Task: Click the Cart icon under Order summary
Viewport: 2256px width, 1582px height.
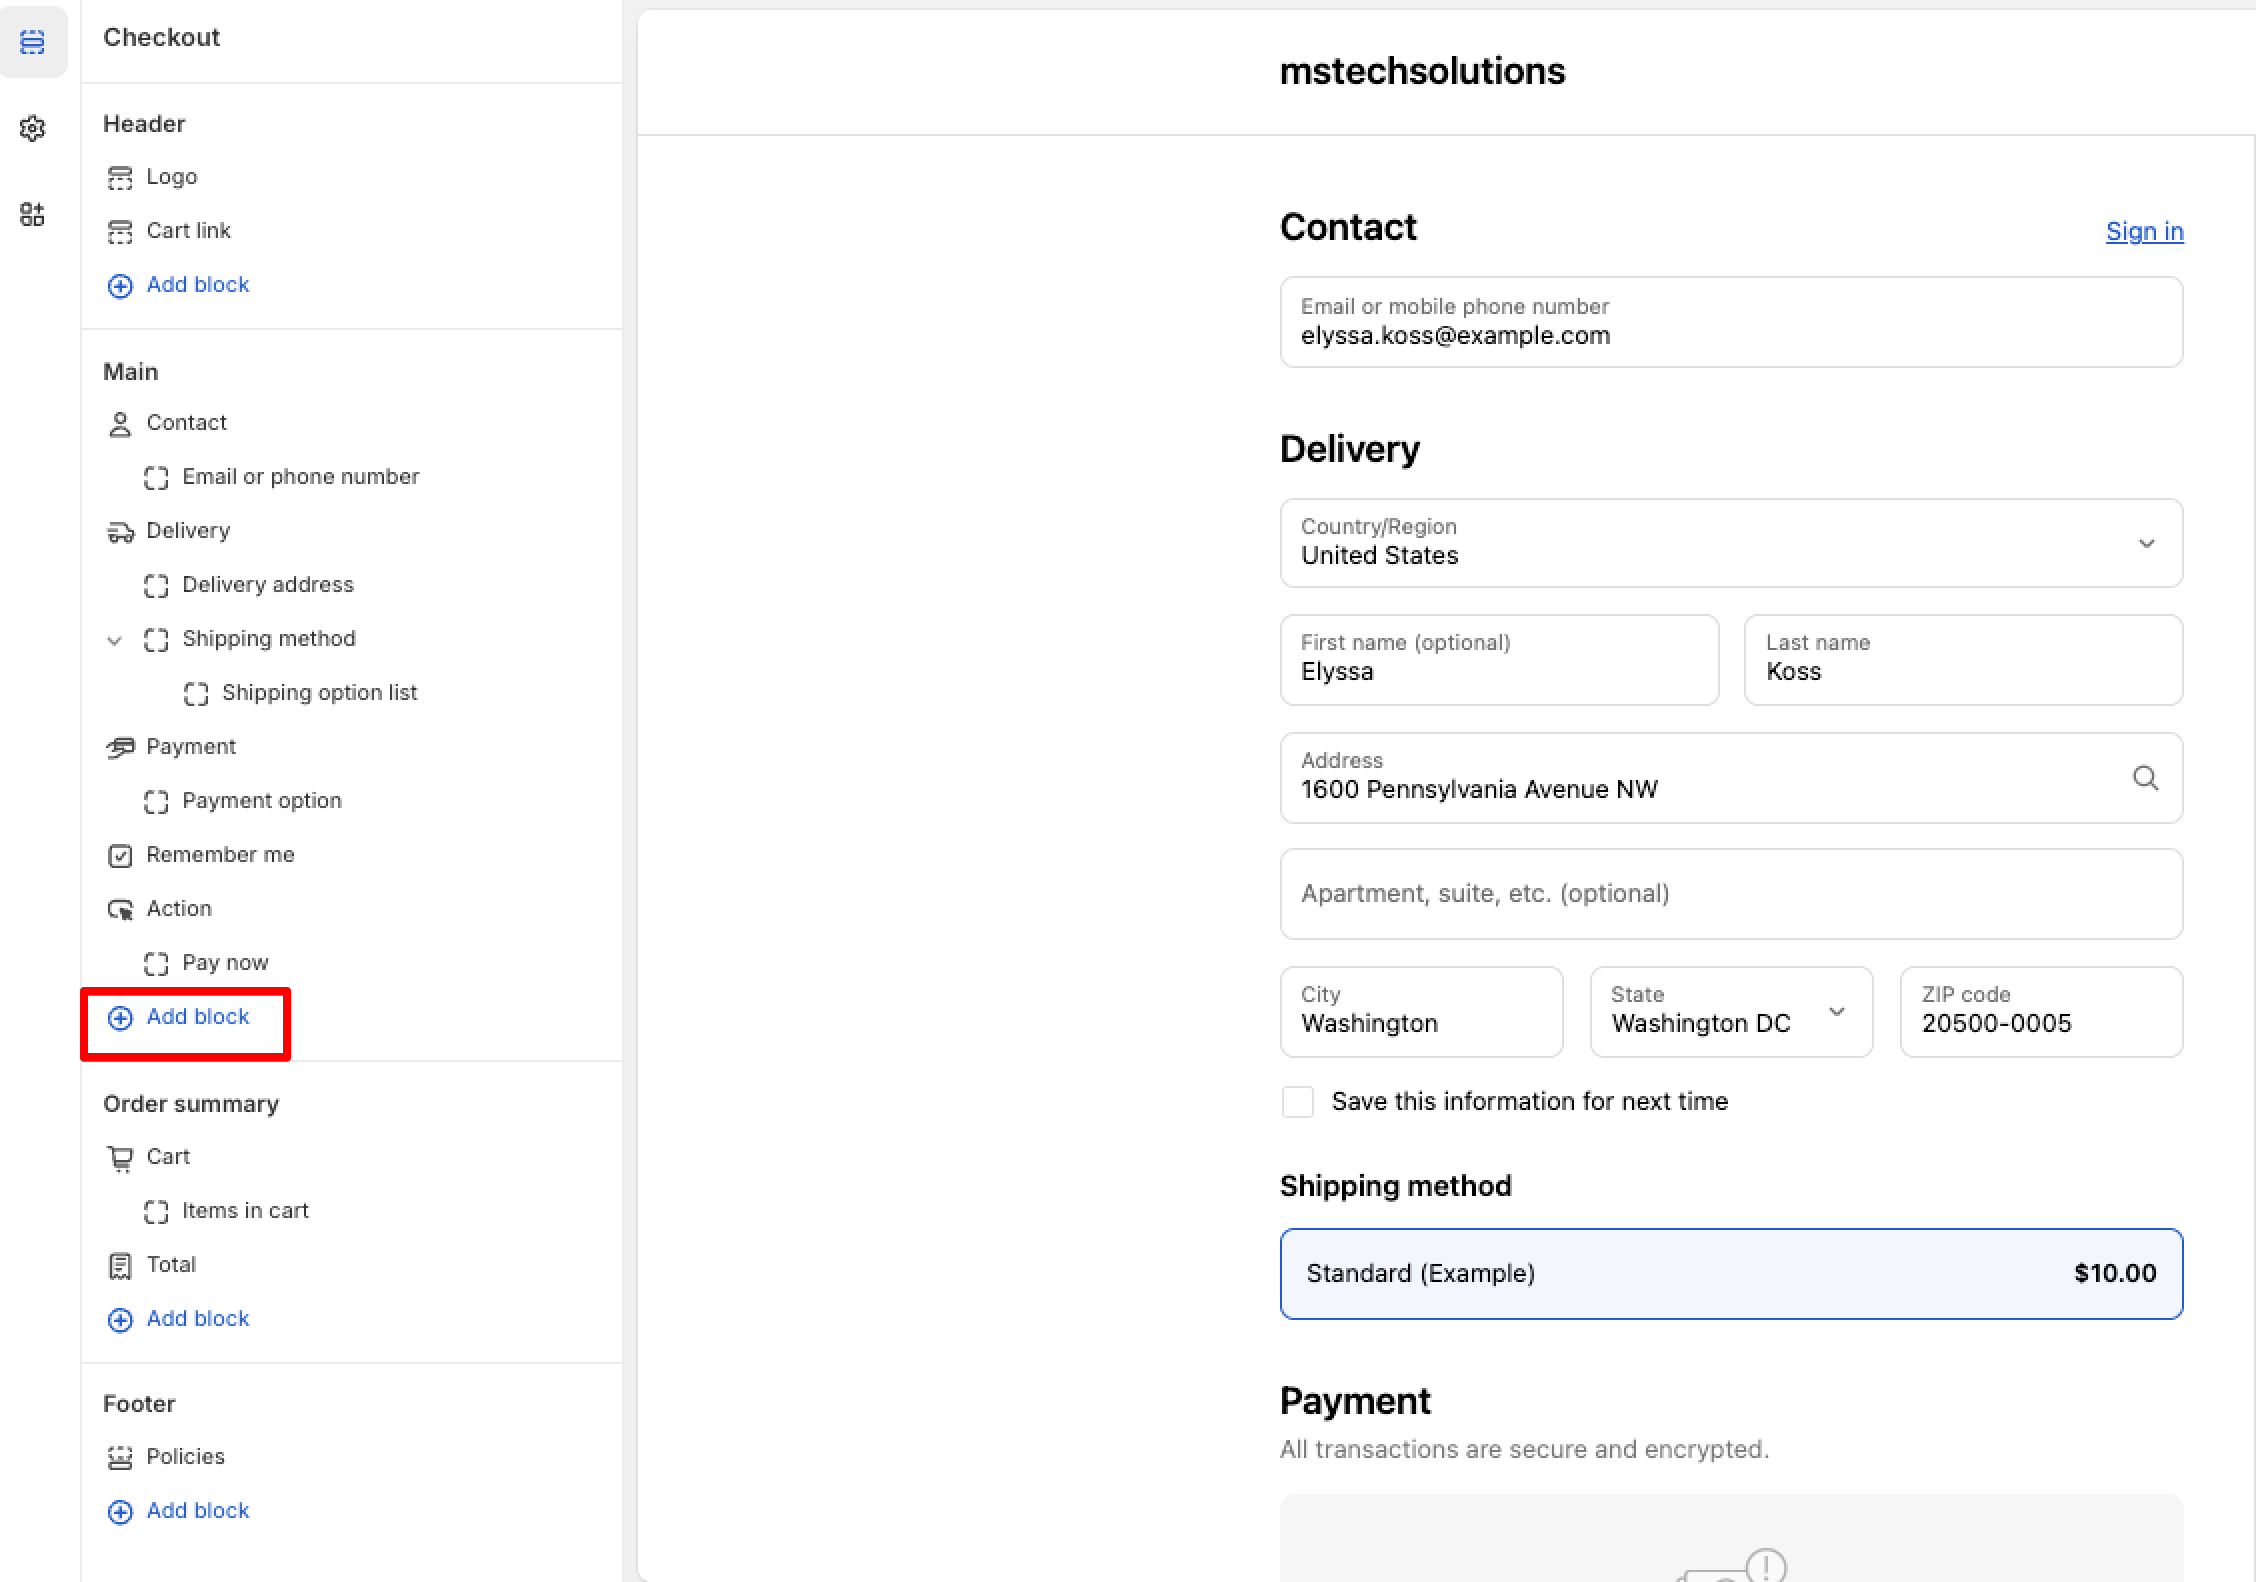Action: [x=120, y=1158]
